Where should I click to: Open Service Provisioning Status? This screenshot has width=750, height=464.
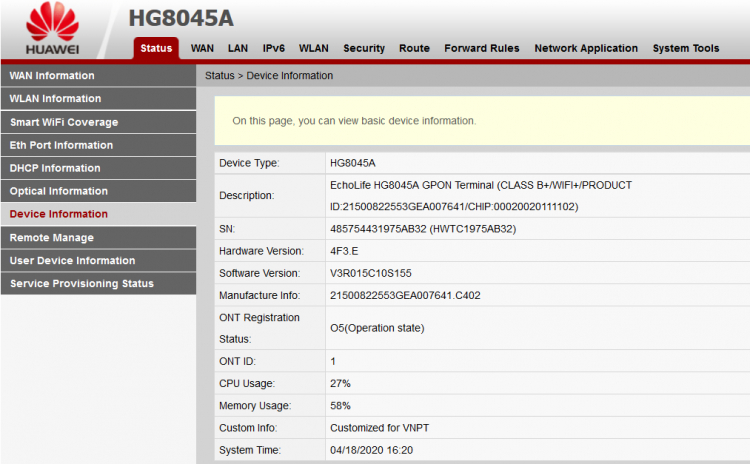[x=99, y=284]
